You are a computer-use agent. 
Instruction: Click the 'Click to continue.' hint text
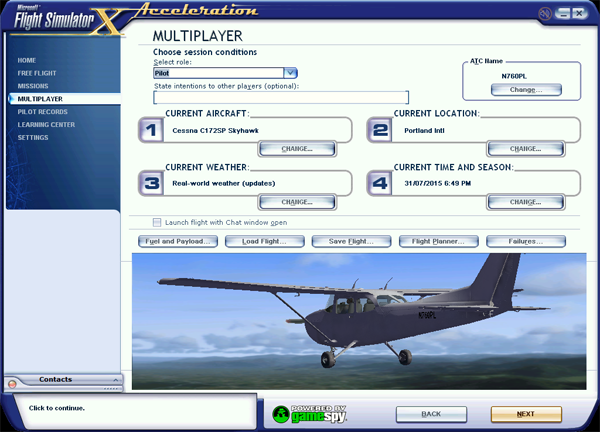[57, 408]
